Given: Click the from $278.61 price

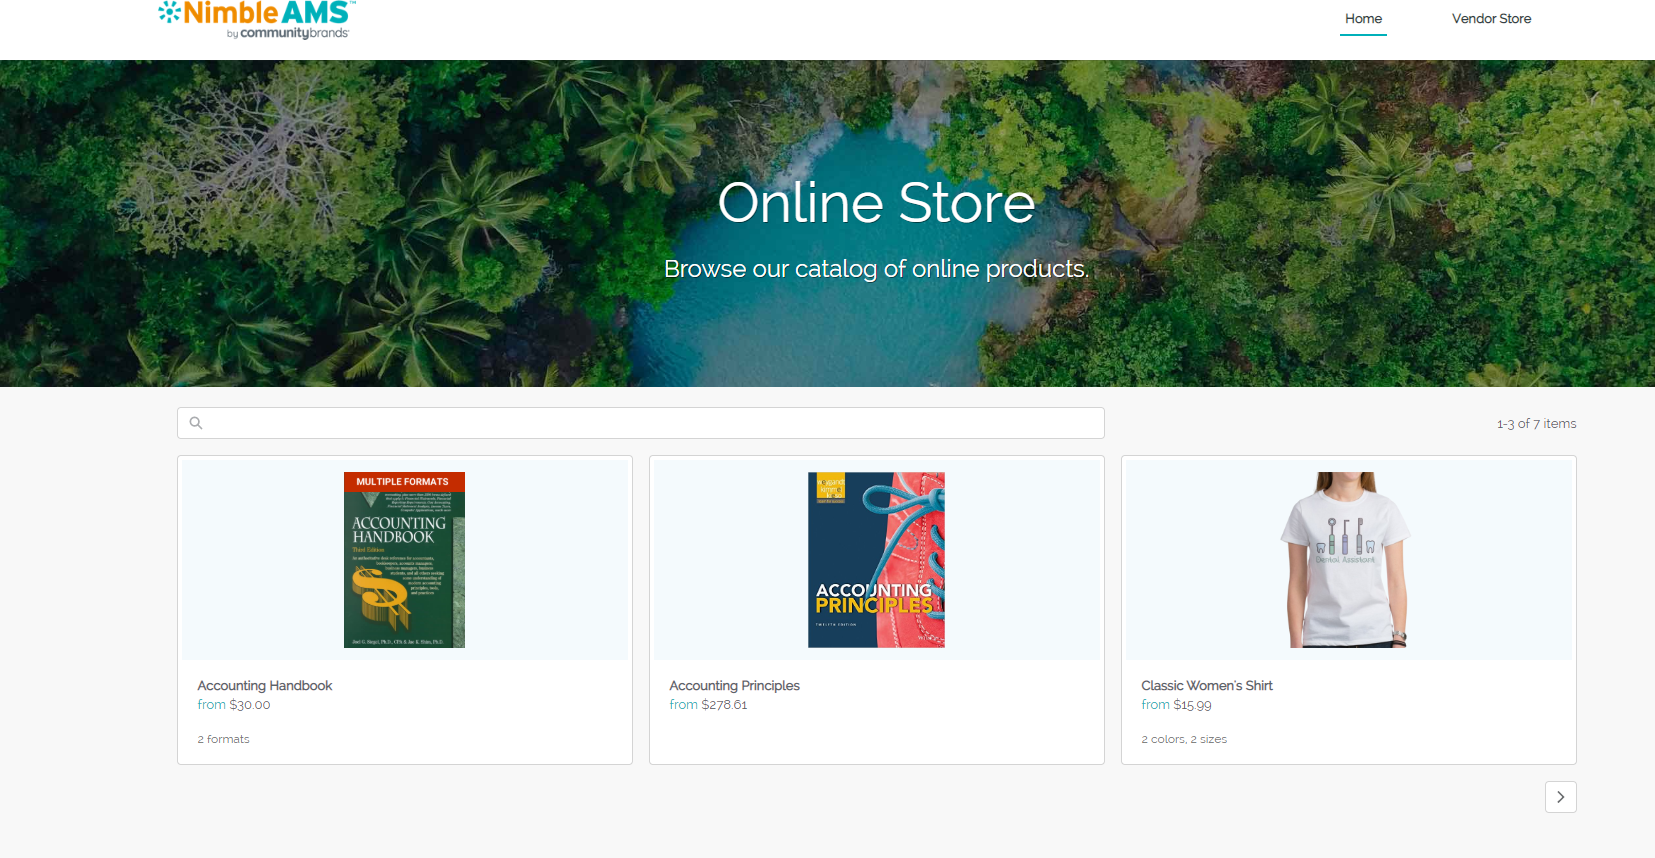Looking at the screenshot, I should (708, 705).
